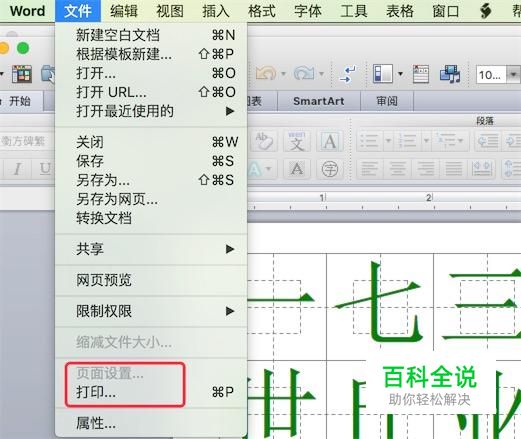Image resolution: width=521 pixels, height=439 pixels.
Task: Open the 工具 menu
Action: click(354, 11)
